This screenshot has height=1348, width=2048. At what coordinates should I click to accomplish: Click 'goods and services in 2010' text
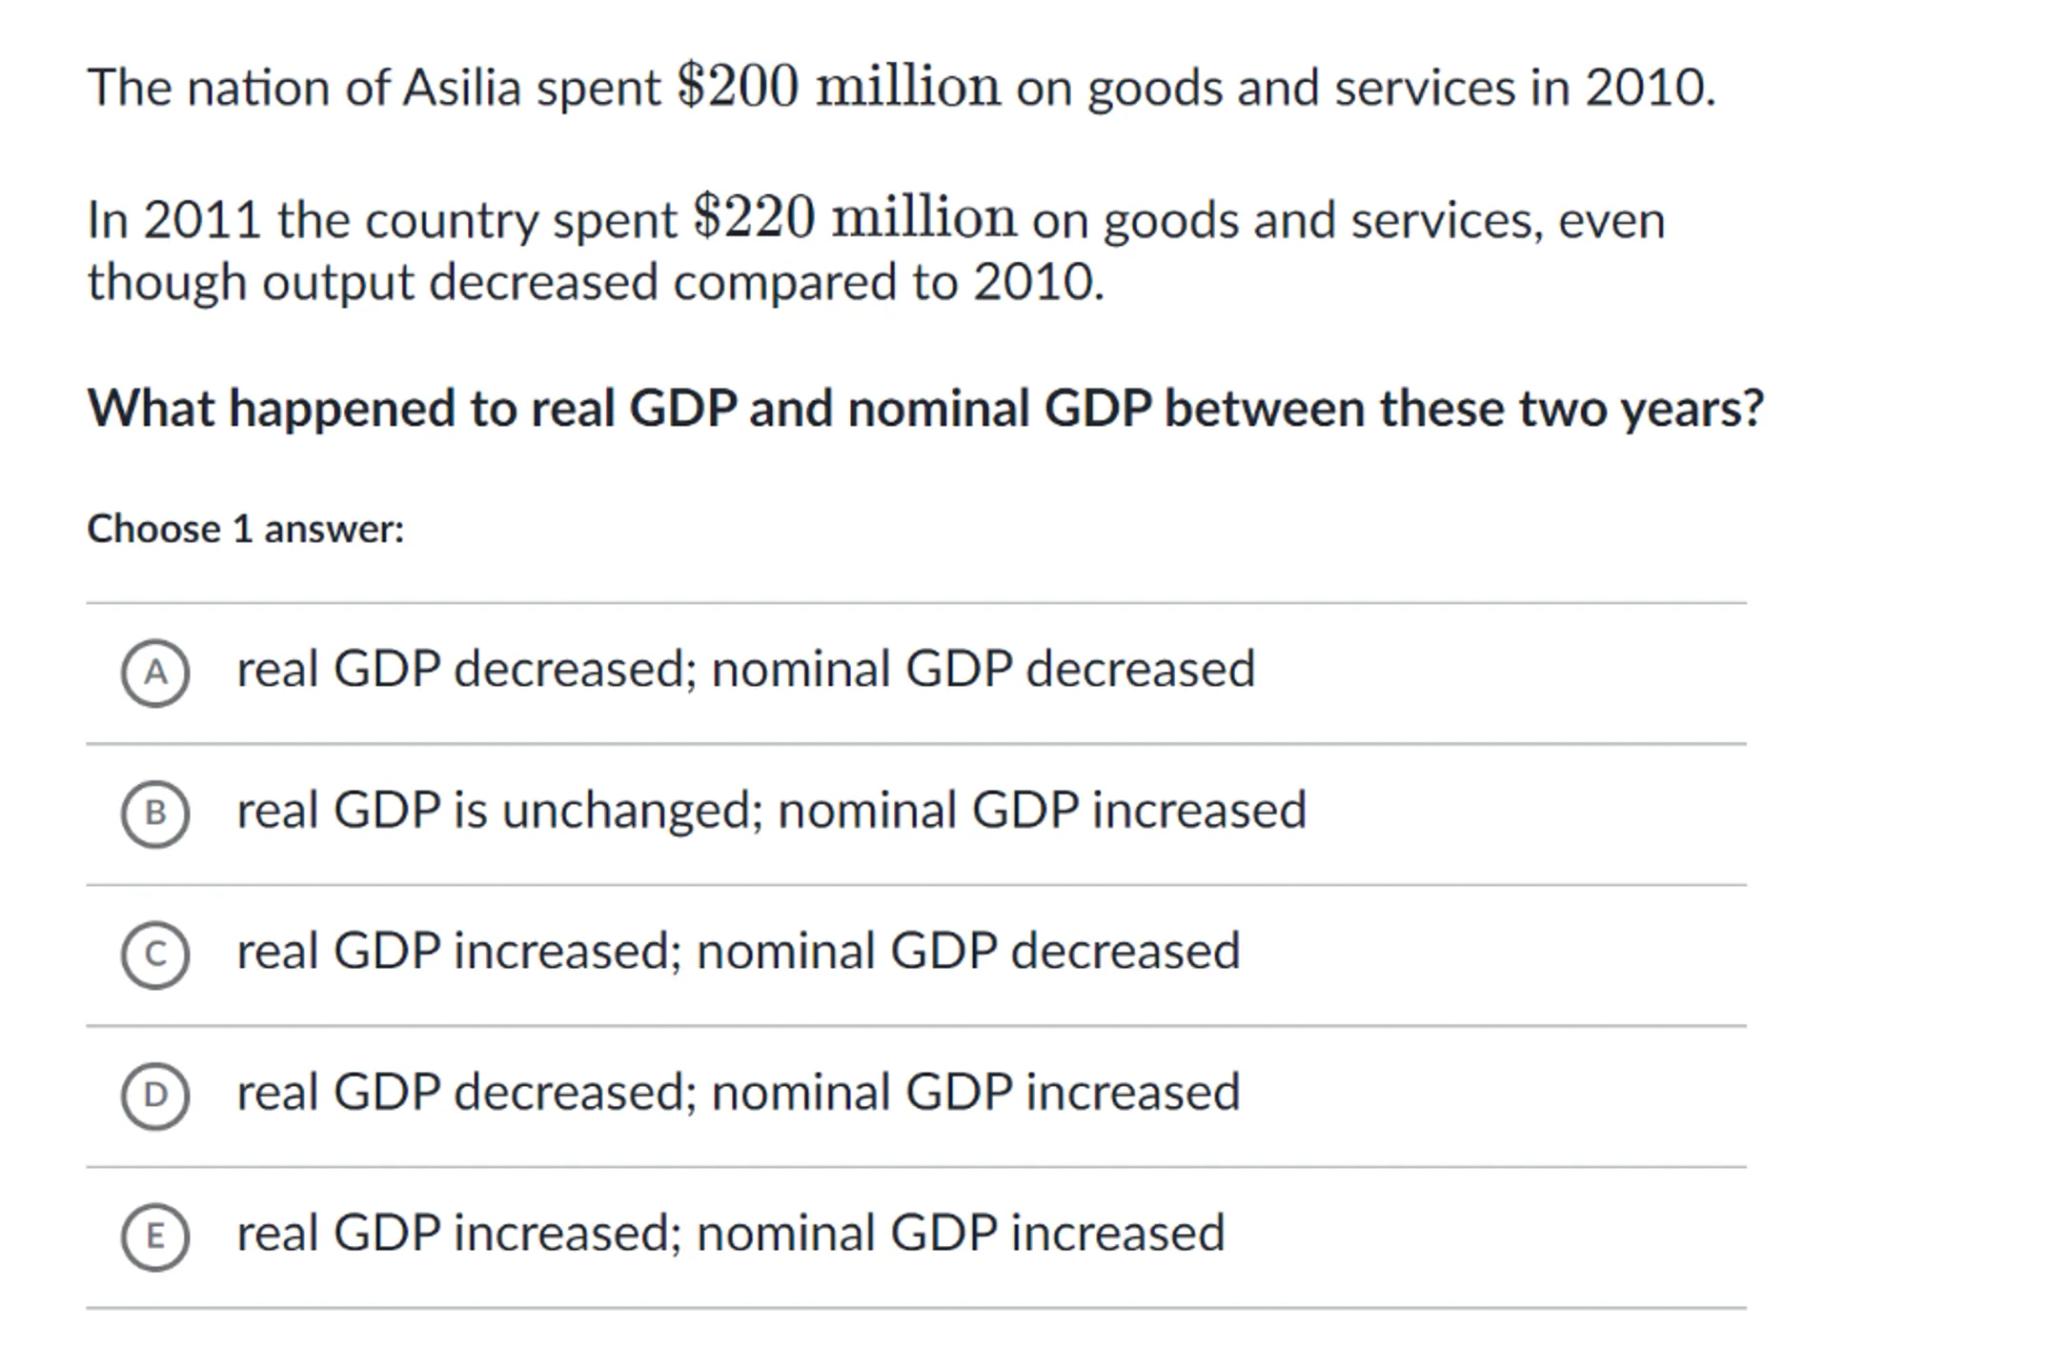click(x=1400, y=88)
